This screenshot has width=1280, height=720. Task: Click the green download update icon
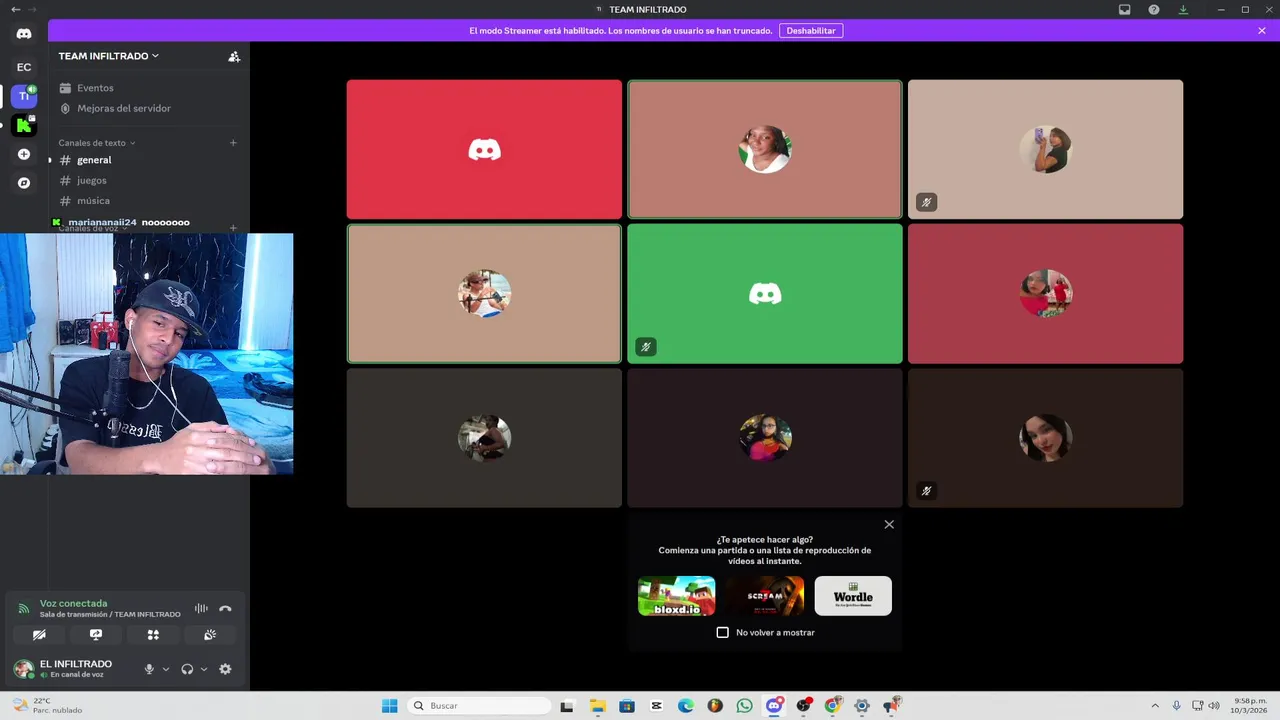1183,10
